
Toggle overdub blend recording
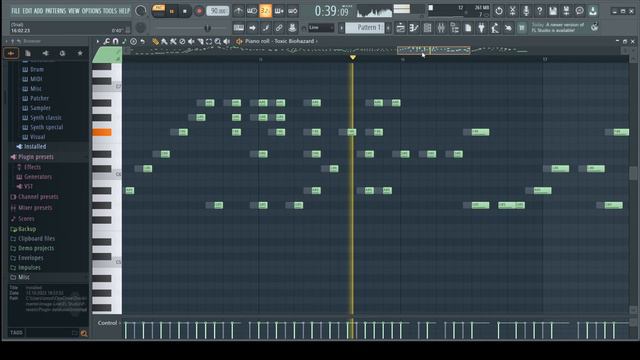tap(279, 11)
